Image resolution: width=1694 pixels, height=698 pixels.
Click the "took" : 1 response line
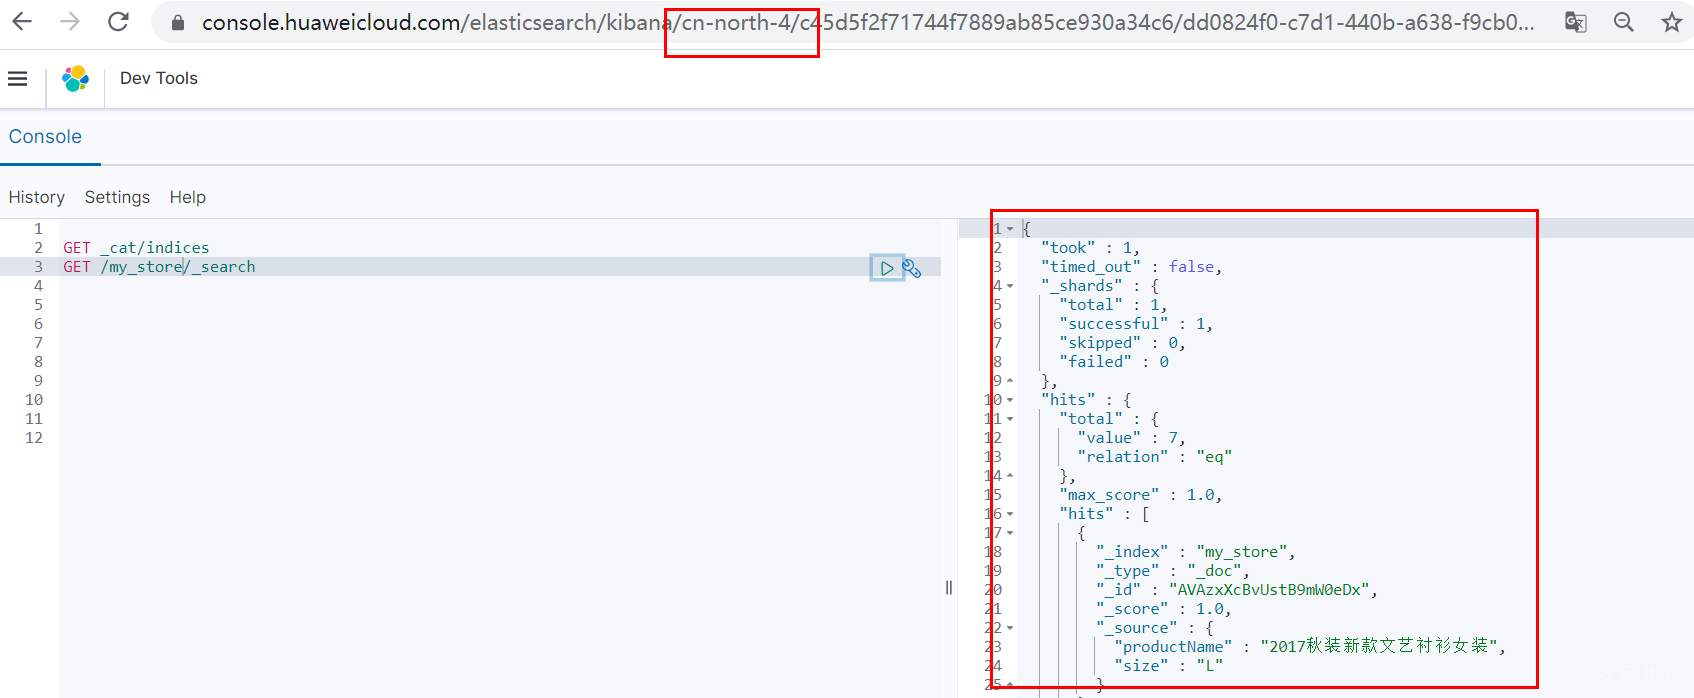(x=1090, y=248)
